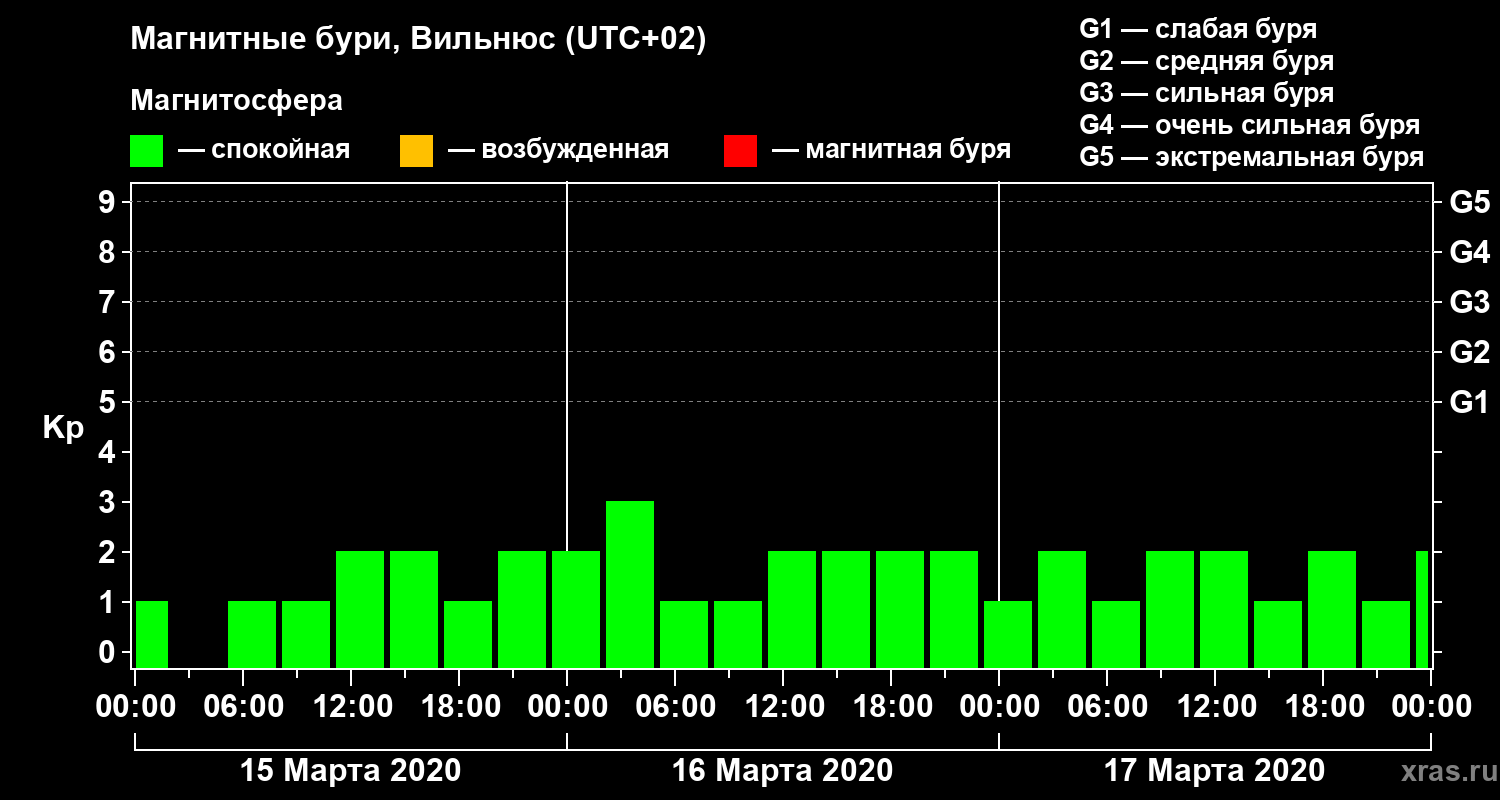
Task: Click the '15 Марта 2020' date label
Action: click(351, 771)
